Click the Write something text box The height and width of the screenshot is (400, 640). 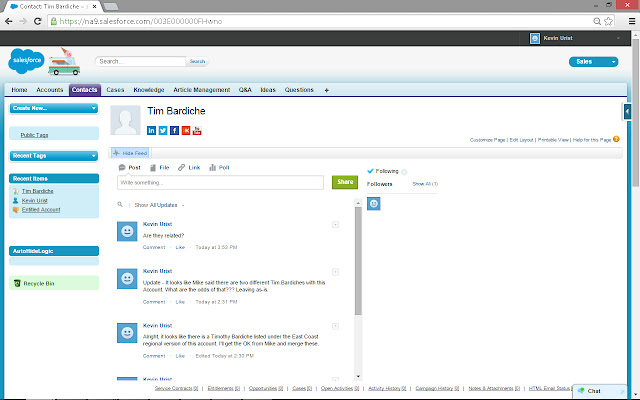(220, 182)
